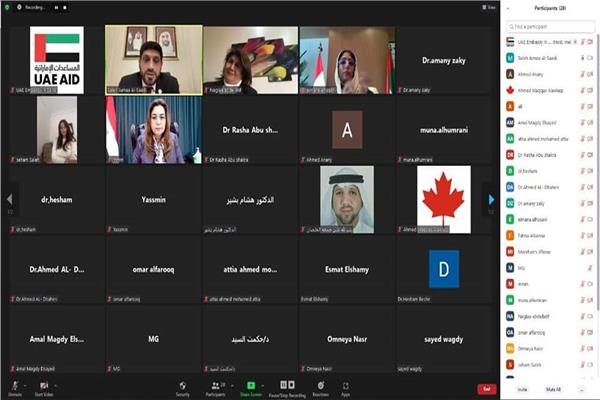Select the blue 'D' avatar video tile
This screenshot has height=400, width=600.
(x=444, y=269)
